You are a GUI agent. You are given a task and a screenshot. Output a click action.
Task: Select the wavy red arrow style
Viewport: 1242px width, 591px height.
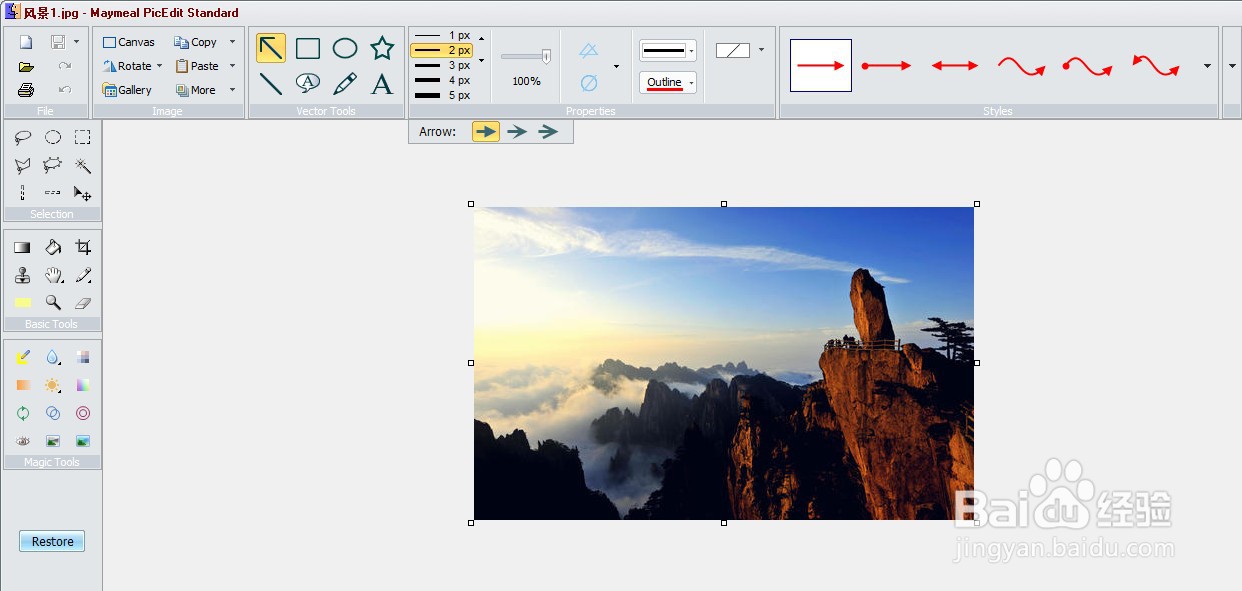pos(1022,66)
